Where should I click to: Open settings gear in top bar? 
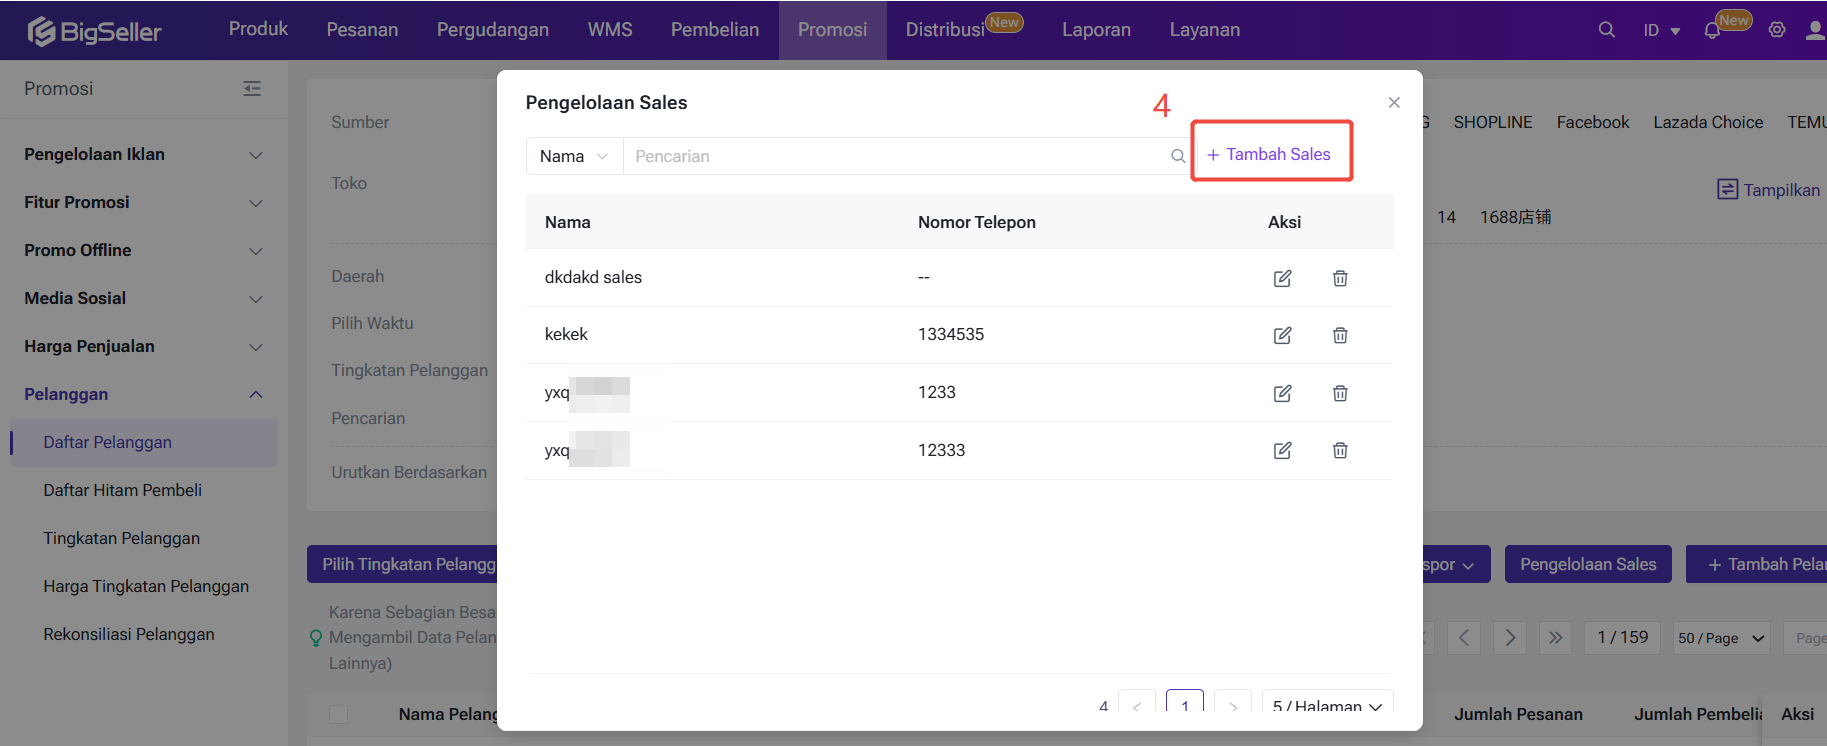(1777, 30)
